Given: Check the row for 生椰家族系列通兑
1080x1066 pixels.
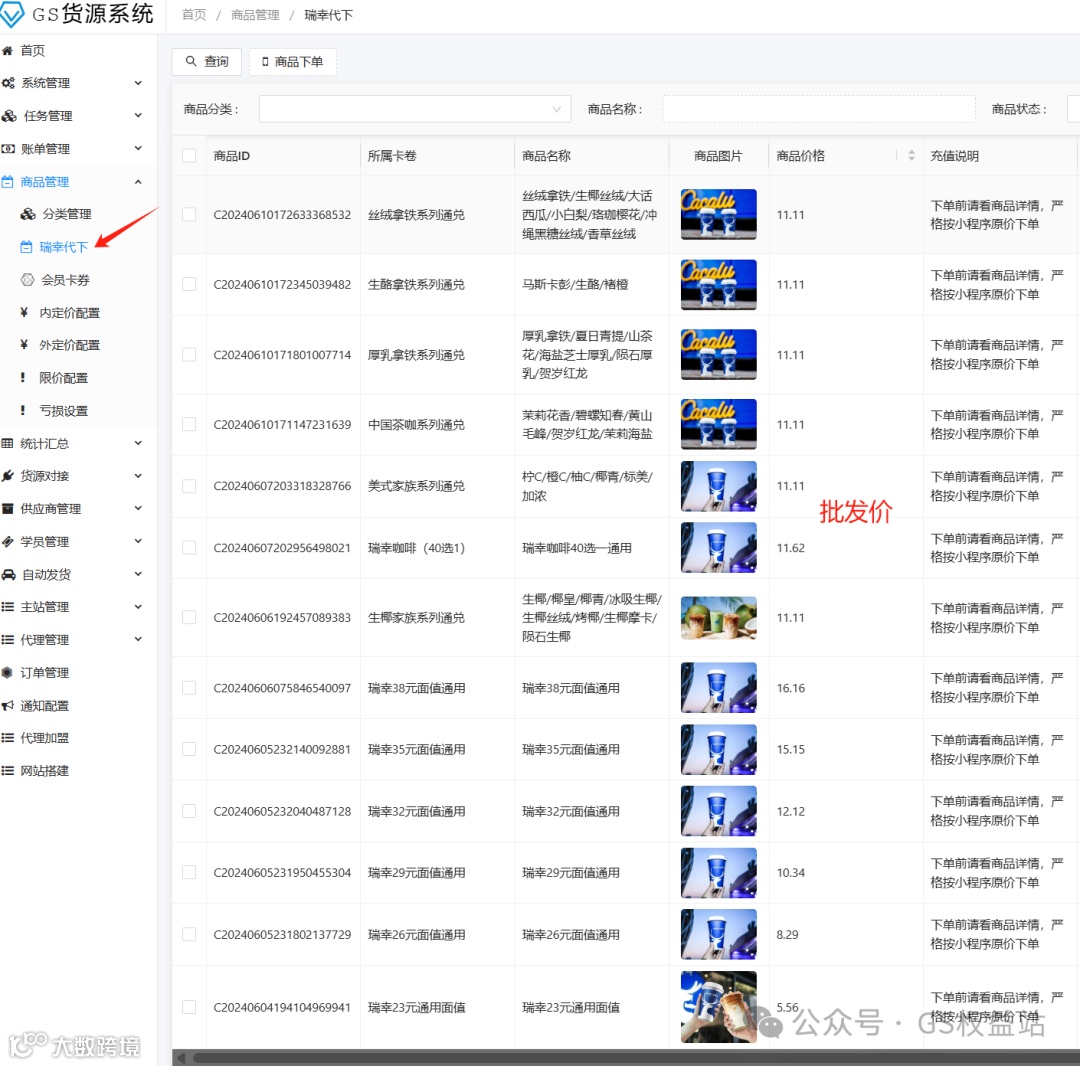Looking at the screenshot, I should point(189,618).
